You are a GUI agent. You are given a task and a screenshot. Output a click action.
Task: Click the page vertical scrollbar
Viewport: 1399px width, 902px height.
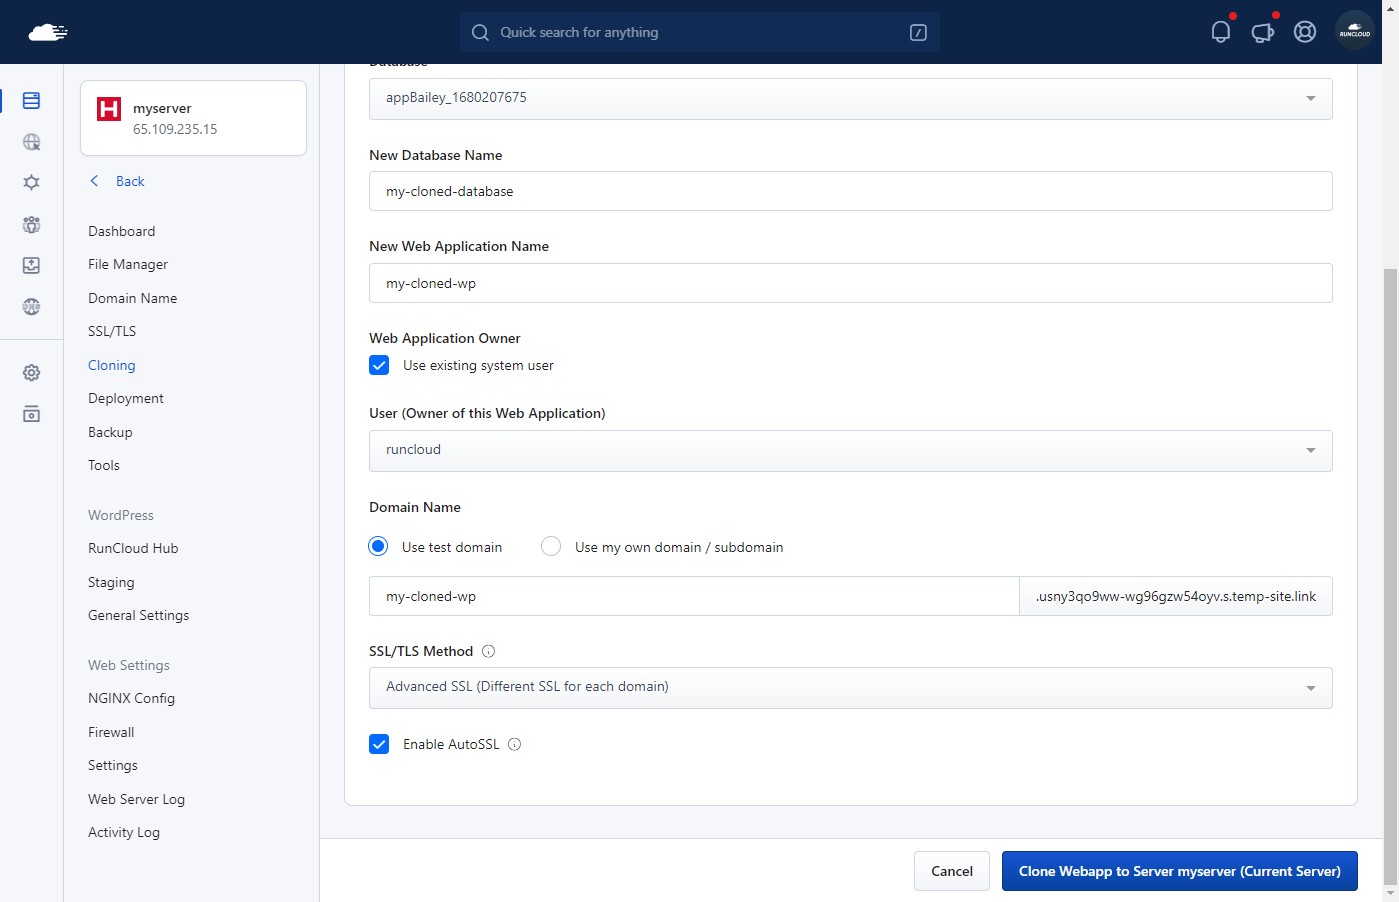pos(1390,575)
